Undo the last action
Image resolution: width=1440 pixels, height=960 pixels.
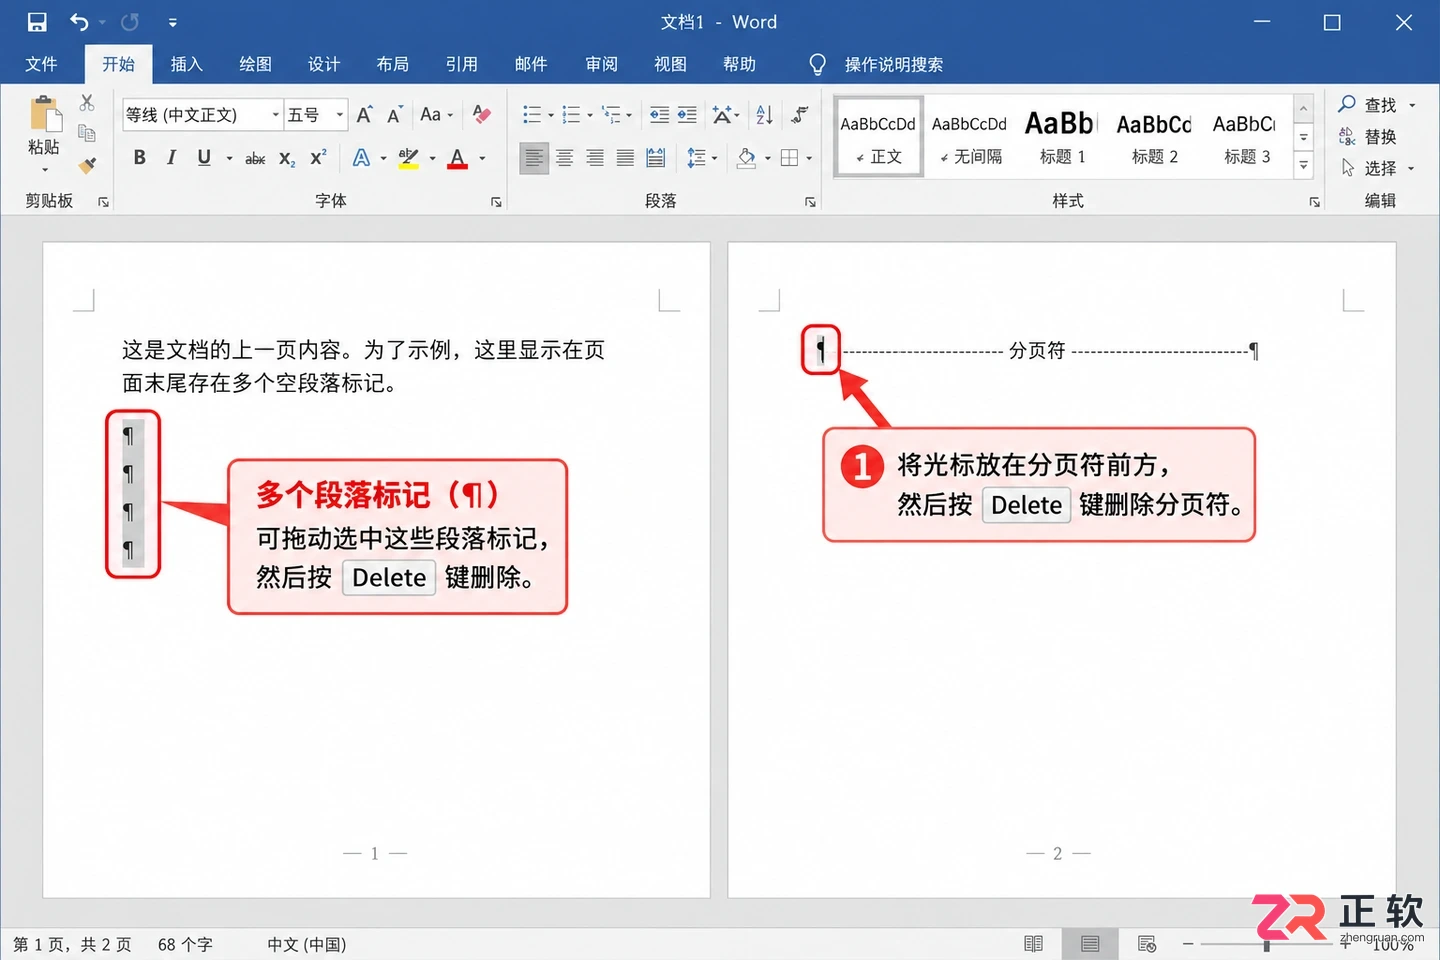pos(79,22)
